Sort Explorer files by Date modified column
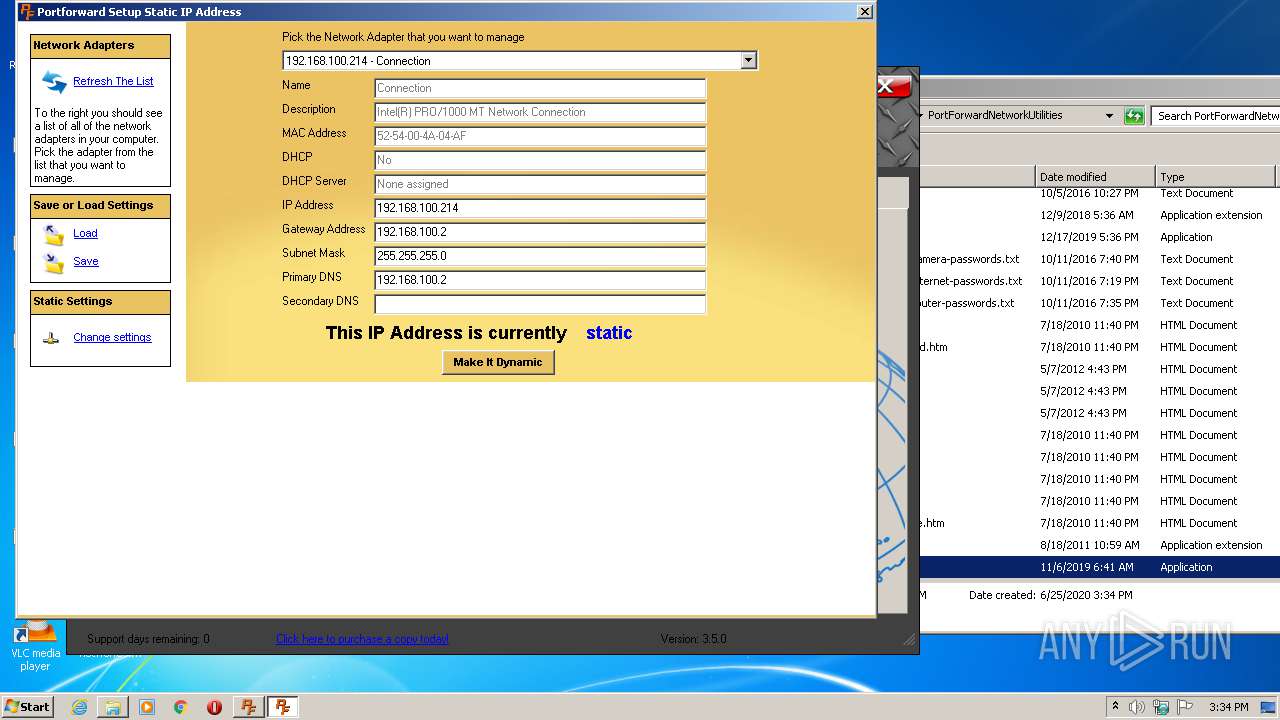1280x720 pixels. 1095,177
